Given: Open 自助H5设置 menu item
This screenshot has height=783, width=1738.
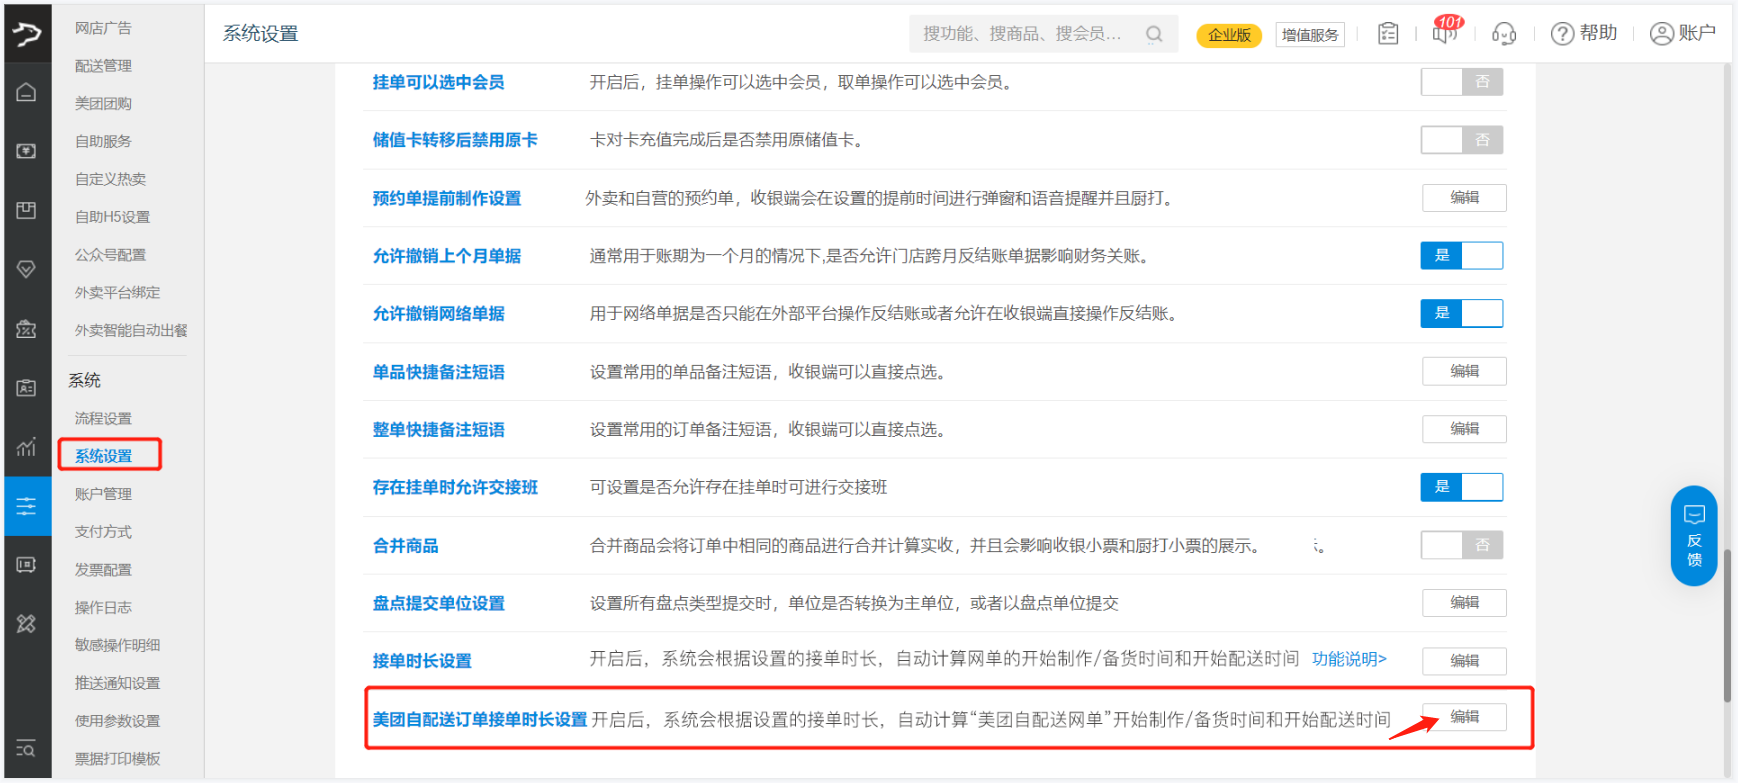Looking at the screenshot, I should click(x=112, y=217).
